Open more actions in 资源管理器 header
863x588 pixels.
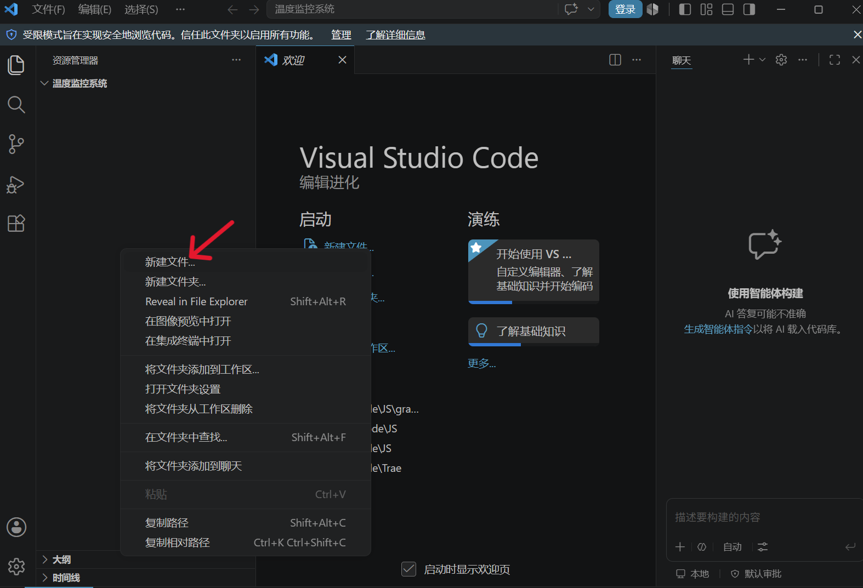pos(236,59)
